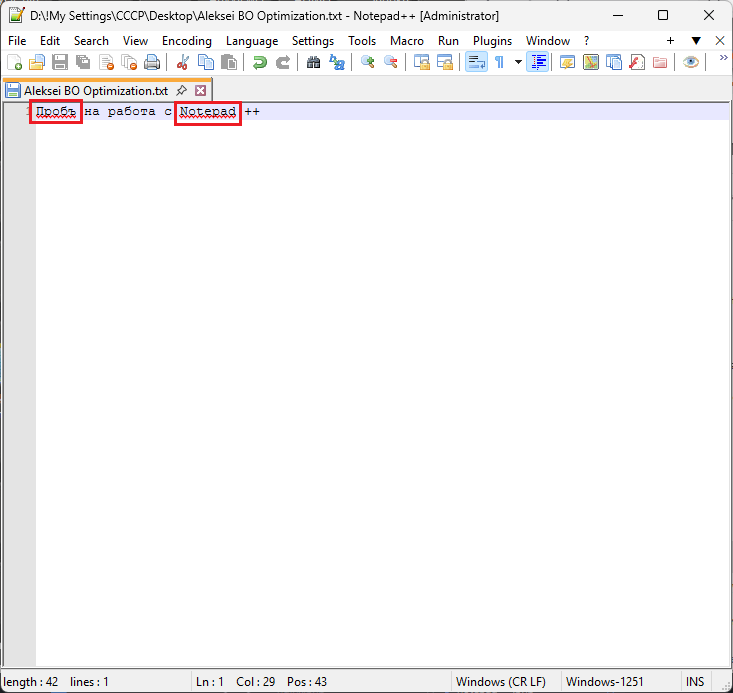Toggle file monitoring eye icon
Screen dimensions: 733x693
690,62
